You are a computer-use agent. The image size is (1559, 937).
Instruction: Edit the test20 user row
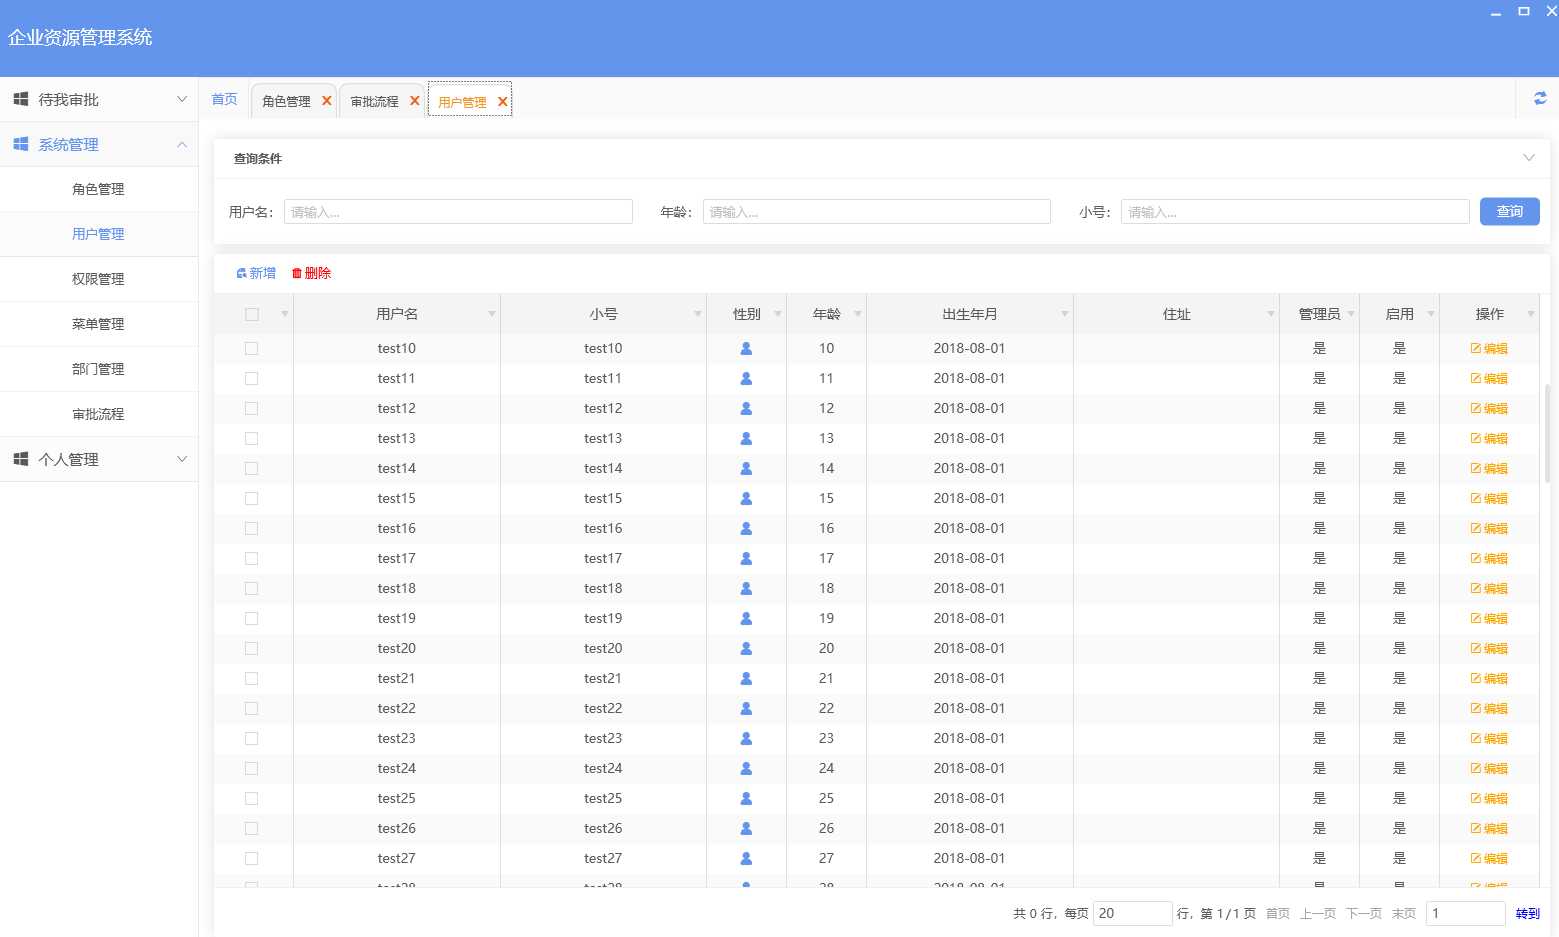point(1489,649)
